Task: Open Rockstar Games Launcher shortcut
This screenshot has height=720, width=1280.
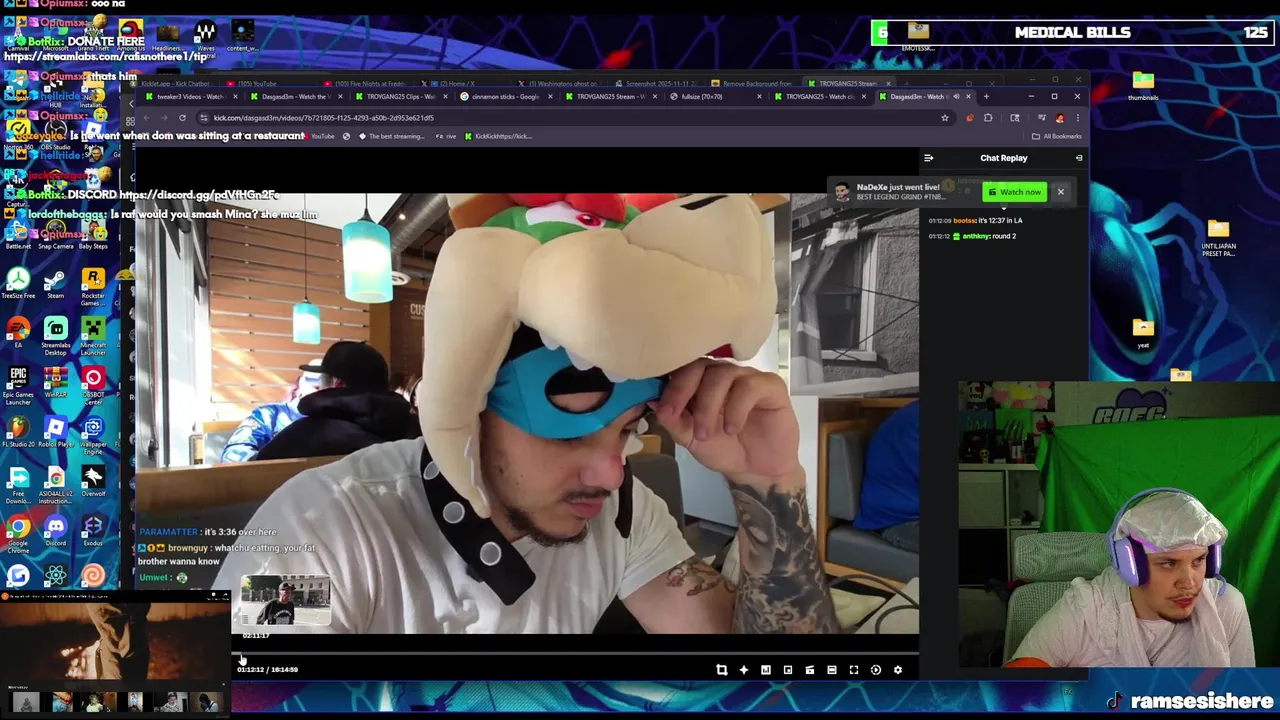Action: pyautogui.click(x=93, y=285)
